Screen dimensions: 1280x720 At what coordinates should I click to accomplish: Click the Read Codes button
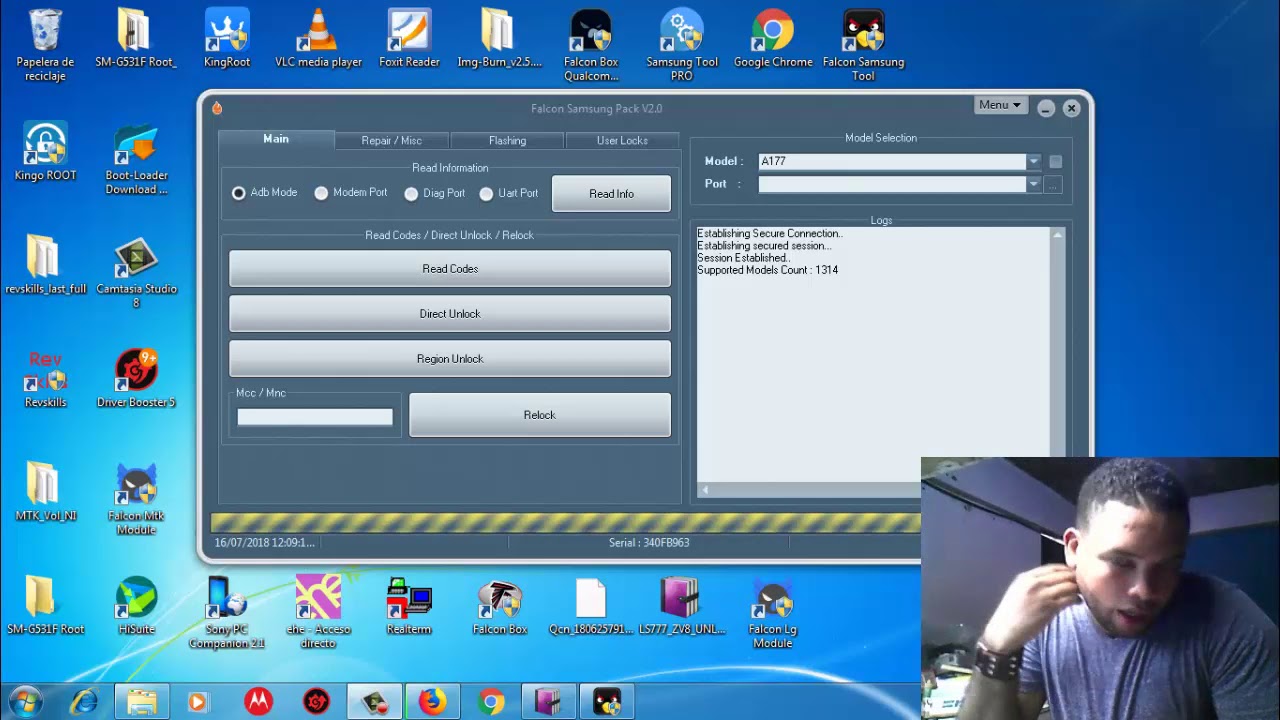[x=450, y=269]
